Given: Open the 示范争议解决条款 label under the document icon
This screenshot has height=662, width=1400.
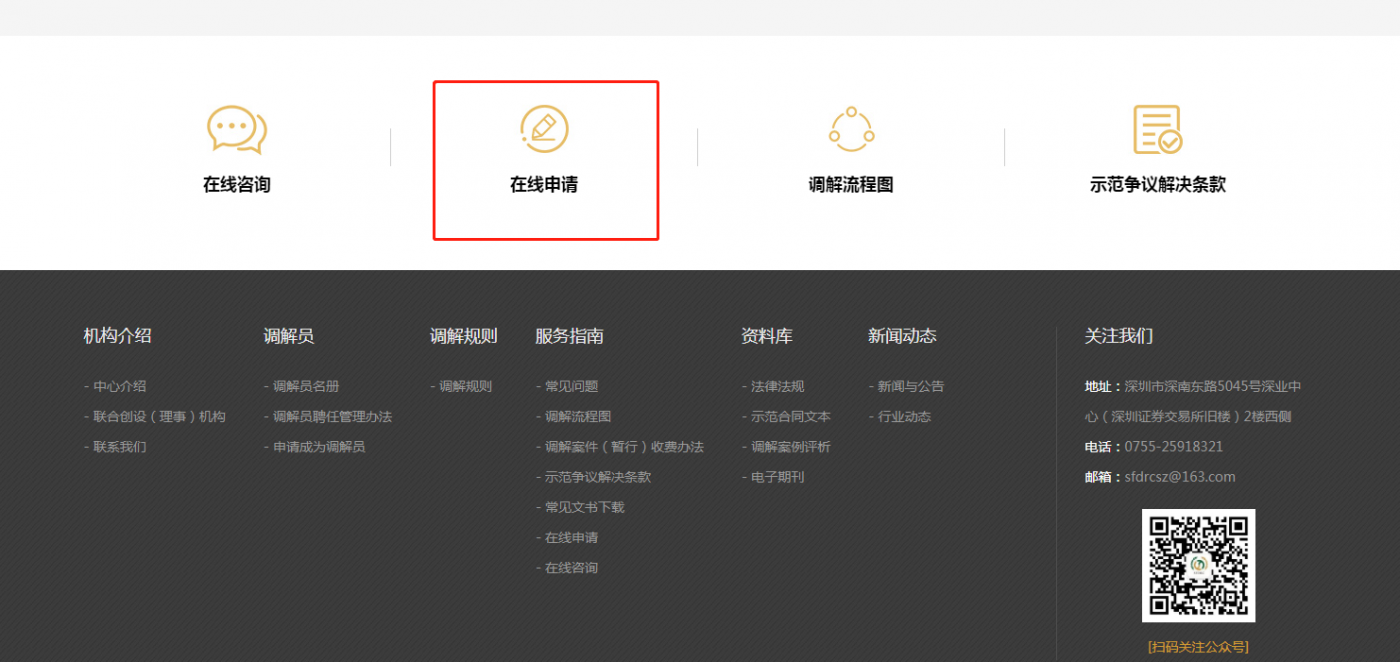Looking at the screenshot, I should click(x=1158, y=185).
